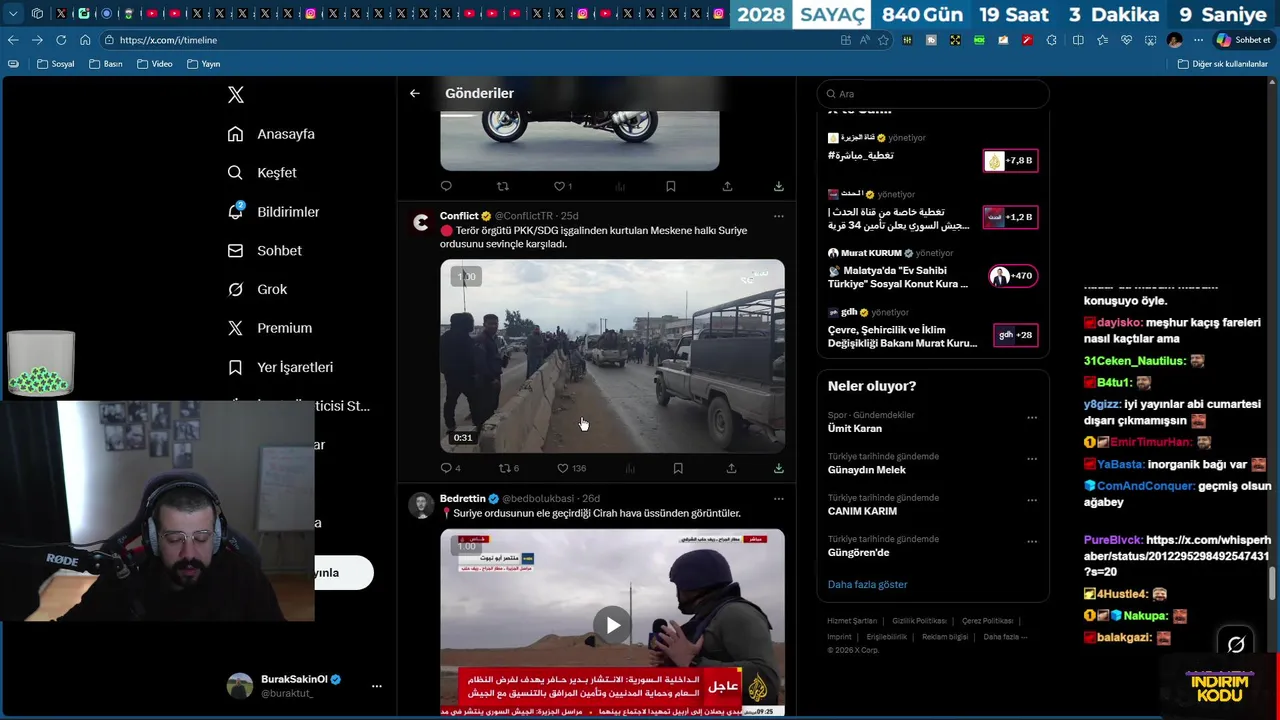The width and height of the screenshot is (1280, 720).
Task: Open Yer İşaretleri in sidebar
Action: pyautogui.click(x=282, y=367)
